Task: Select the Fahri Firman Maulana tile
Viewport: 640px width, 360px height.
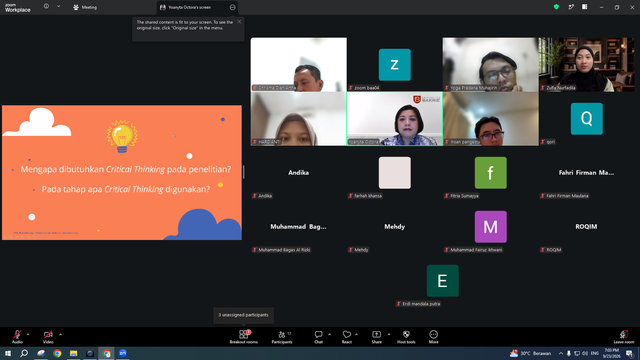Action: tap(587, 173)
